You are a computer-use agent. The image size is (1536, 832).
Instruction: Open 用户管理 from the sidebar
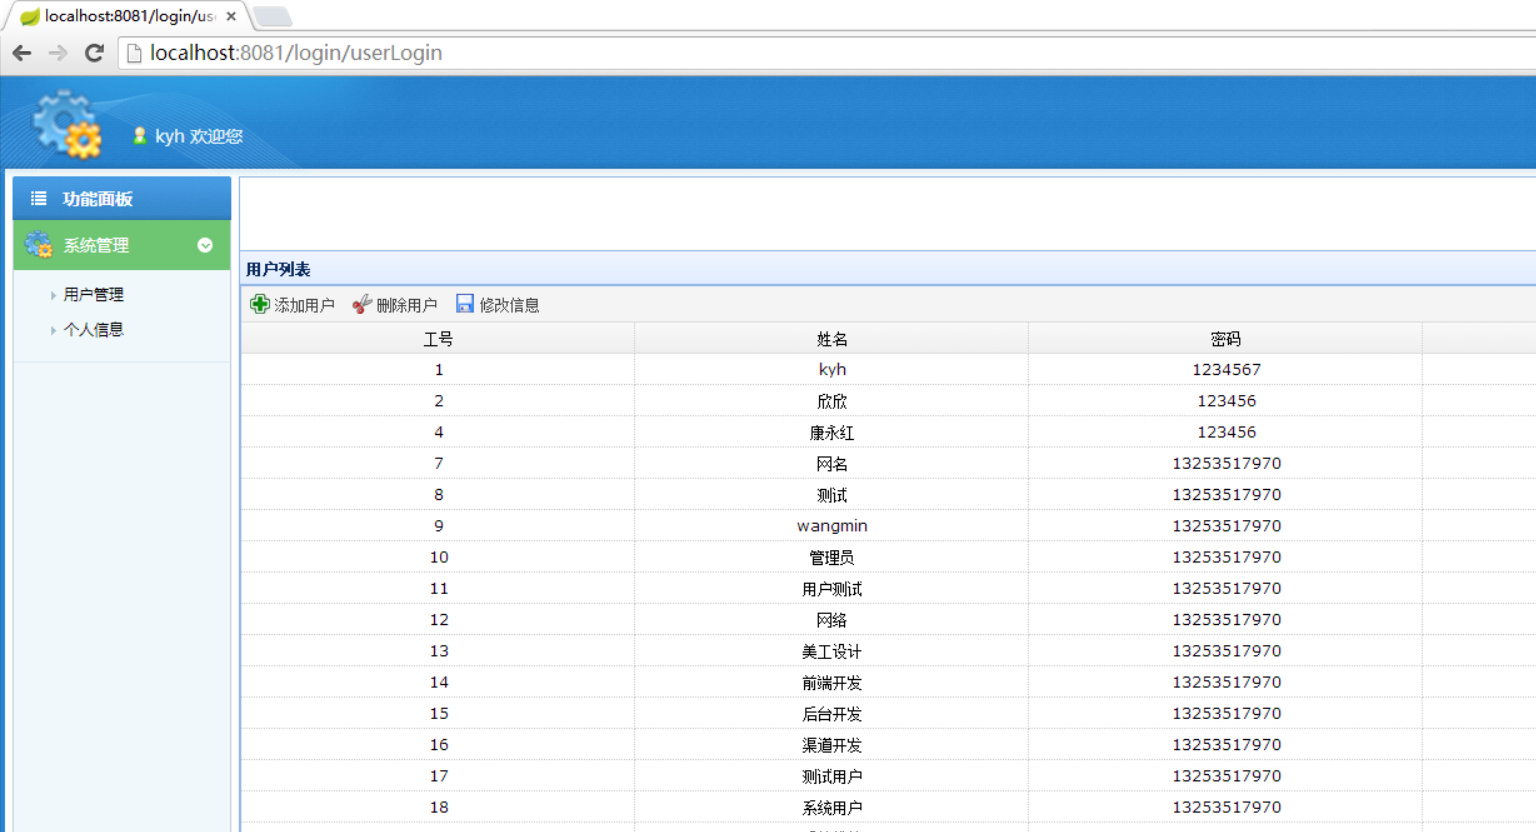click(x=92, y=294)
